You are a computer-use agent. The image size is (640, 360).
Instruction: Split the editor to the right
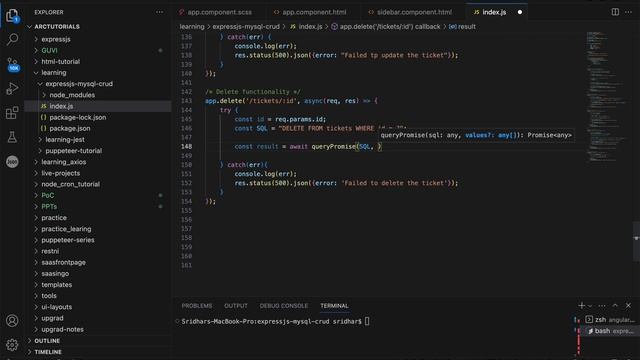(x=615, y=12)
